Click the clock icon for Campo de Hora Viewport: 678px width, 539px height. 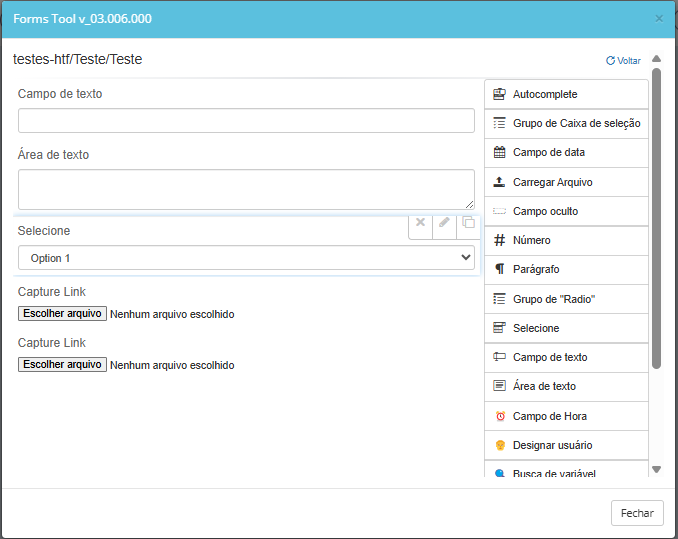coord(499,416)
